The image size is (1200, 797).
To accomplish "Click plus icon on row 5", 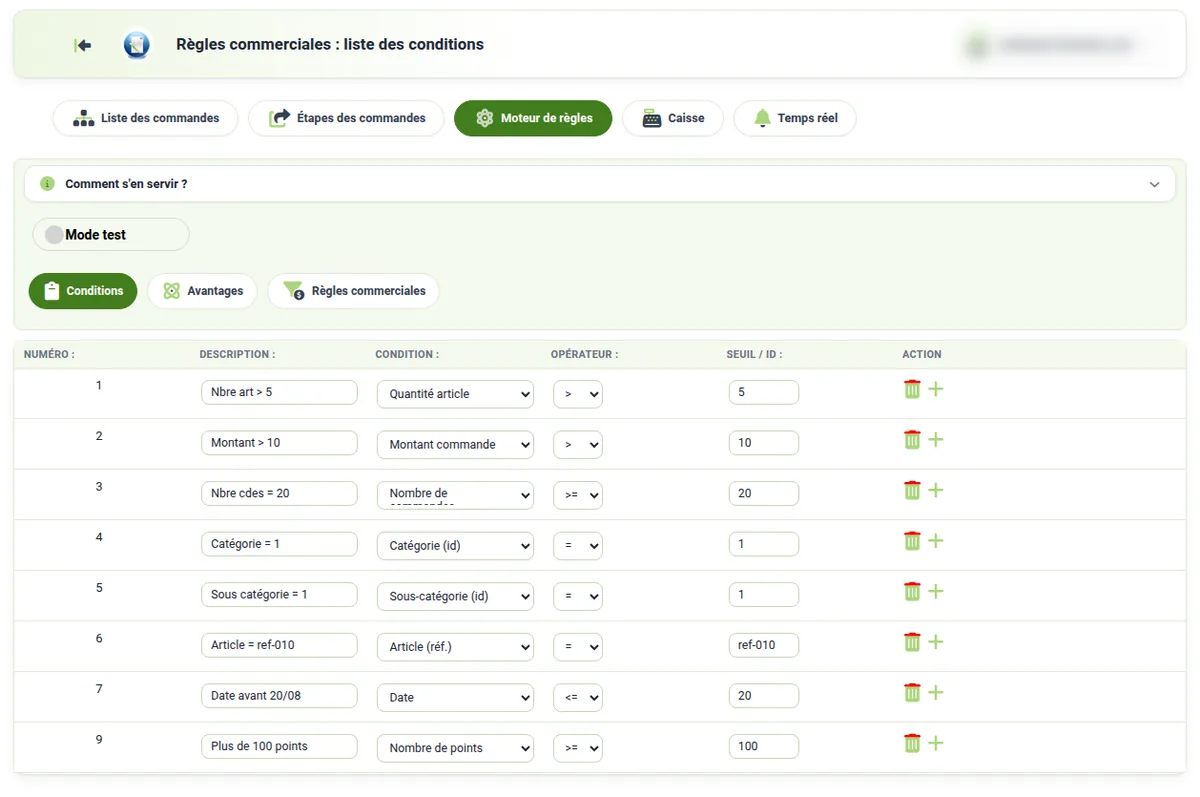I will (x=936, y=591).
